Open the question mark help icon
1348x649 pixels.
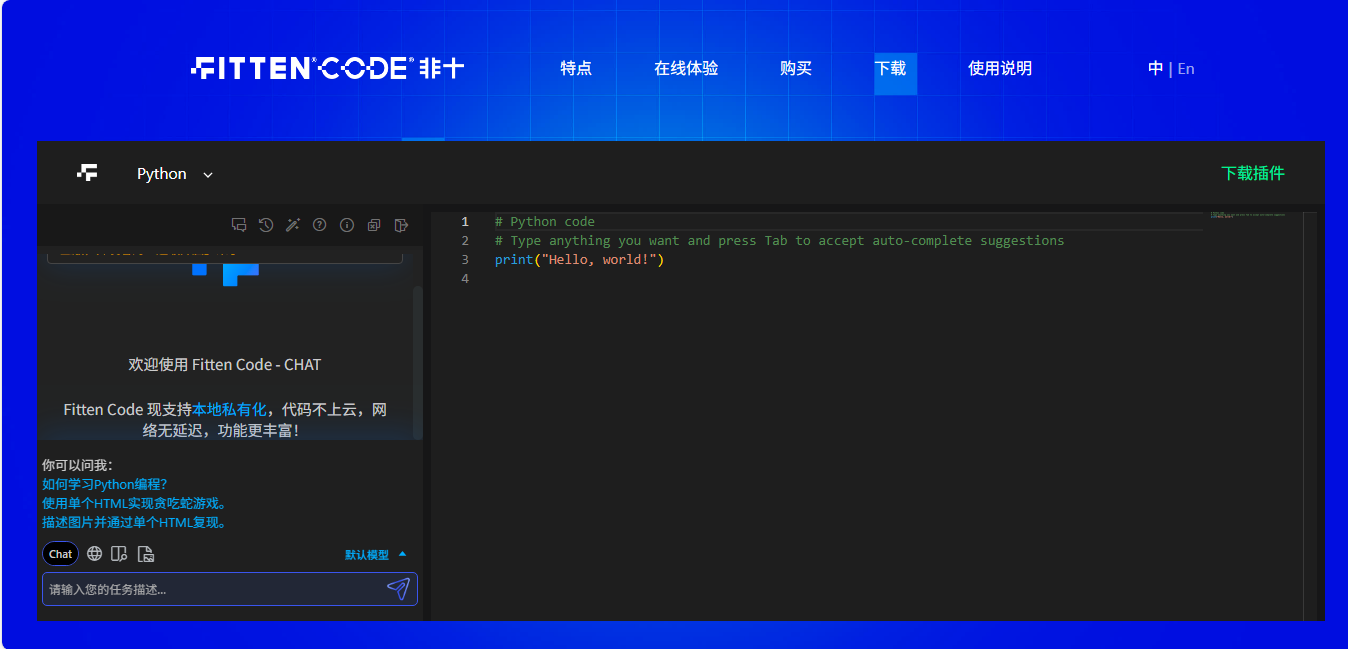click(320, 225)
